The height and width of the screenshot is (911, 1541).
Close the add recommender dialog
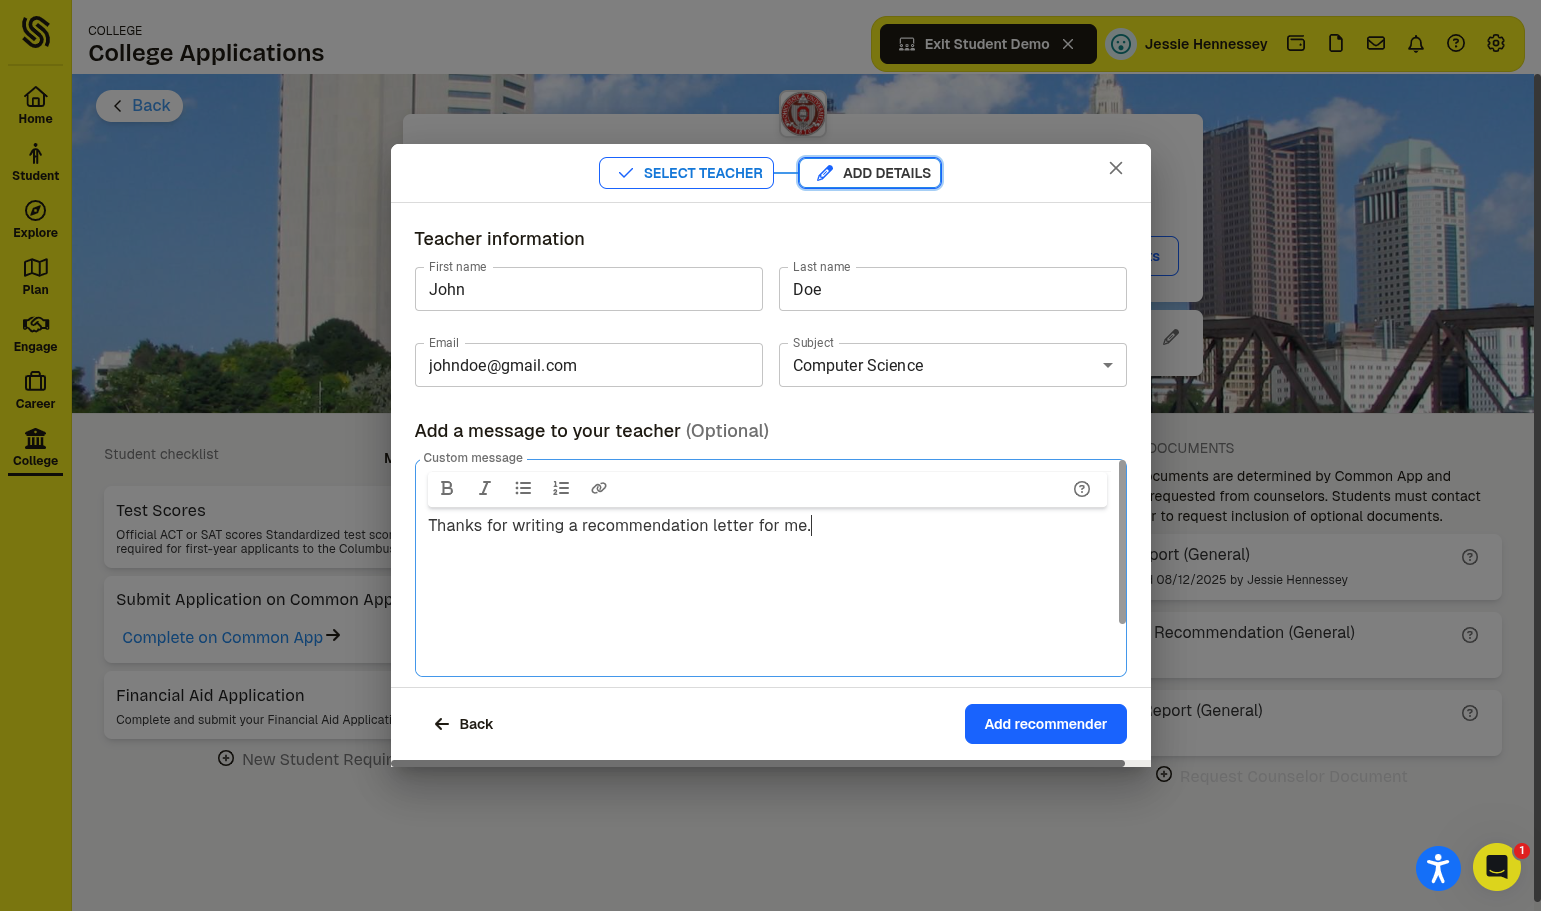[x=1116, y=168]
